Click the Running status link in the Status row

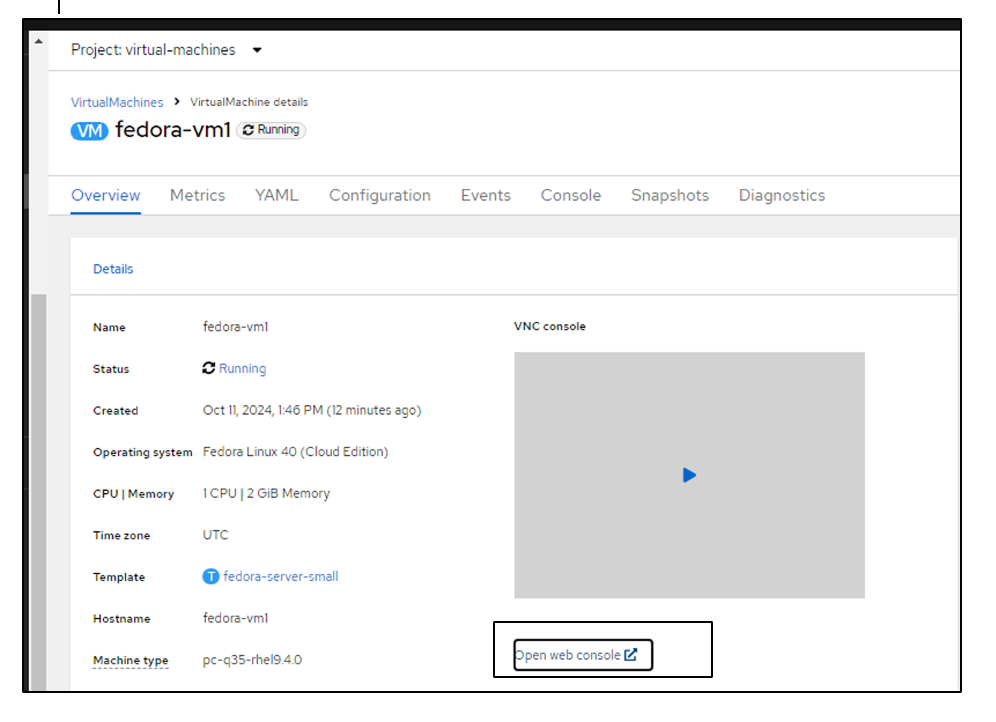pos(241,368)
